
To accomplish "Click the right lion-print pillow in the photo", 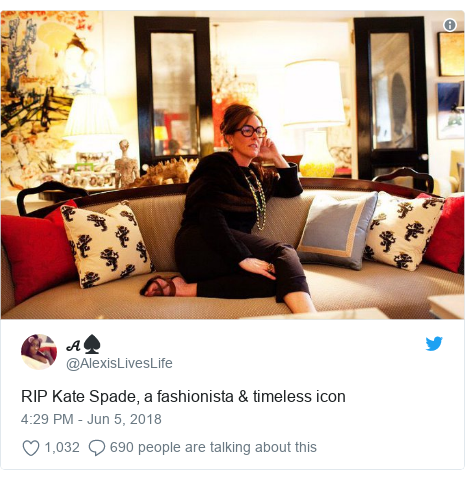I will [402, 231].
